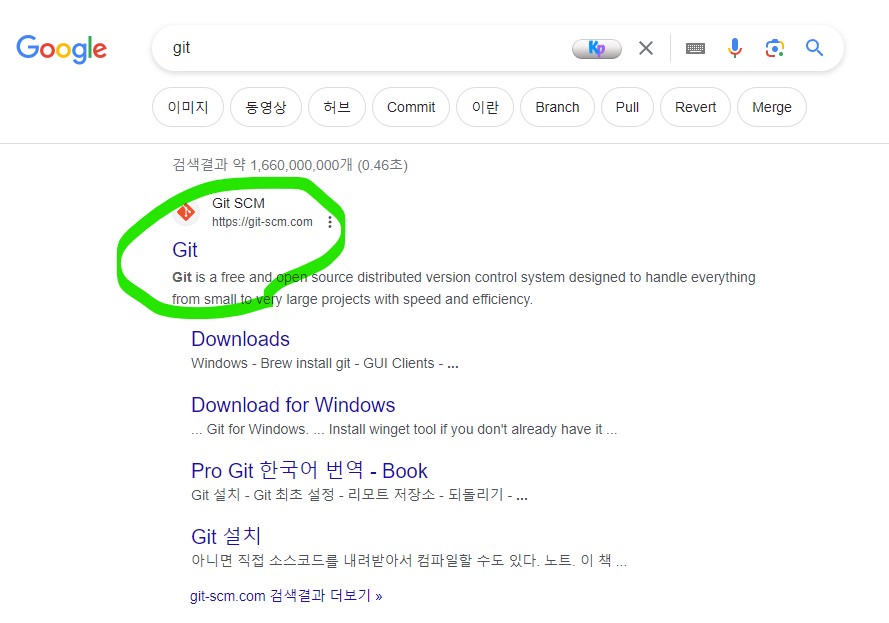Click the Git SCM favicon icon
Screen dimensions: 889x623
tap(185, 212)
